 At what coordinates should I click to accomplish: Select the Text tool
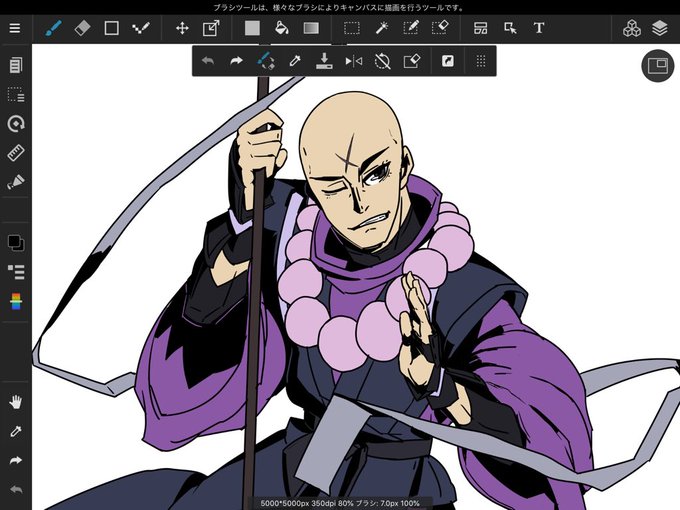[539, 29]
